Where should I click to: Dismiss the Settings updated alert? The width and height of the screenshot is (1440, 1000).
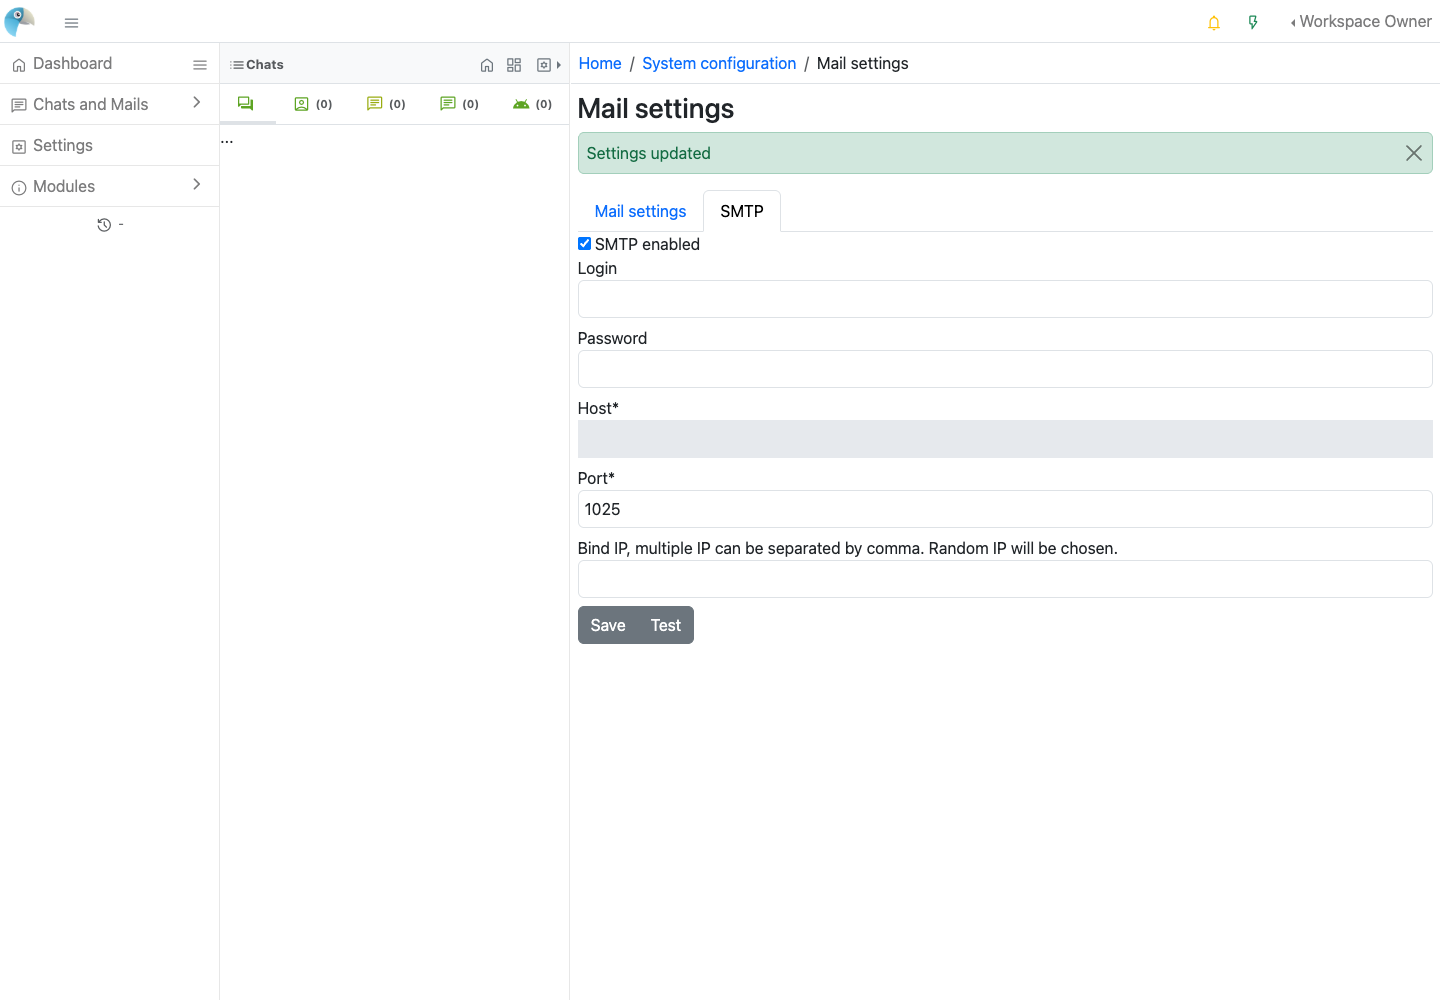(x=1414, y=153)
